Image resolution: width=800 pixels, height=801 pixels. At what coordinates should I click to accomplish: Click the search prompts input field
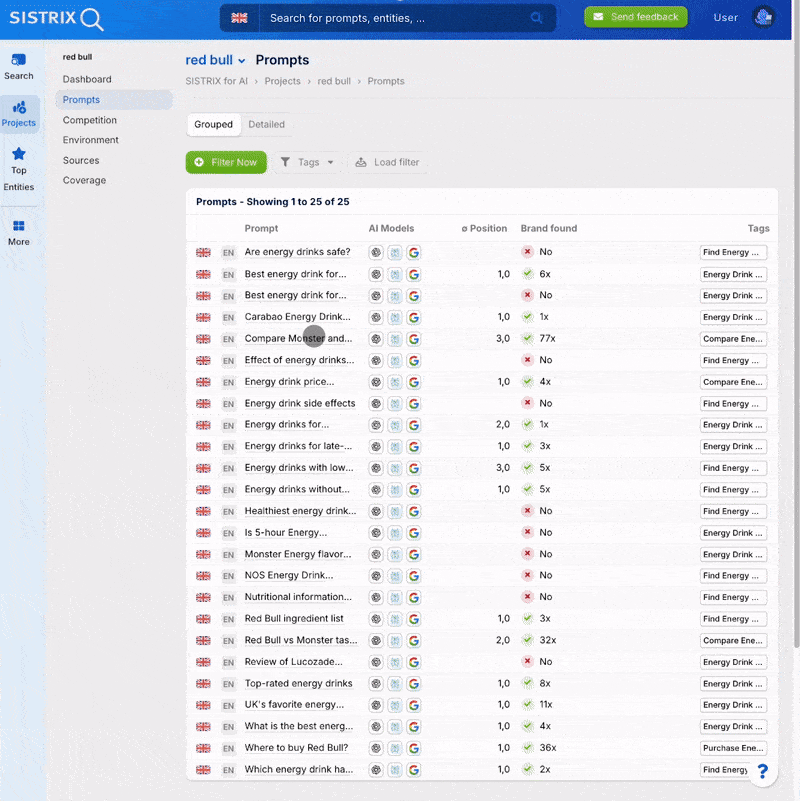coord(395,18)
